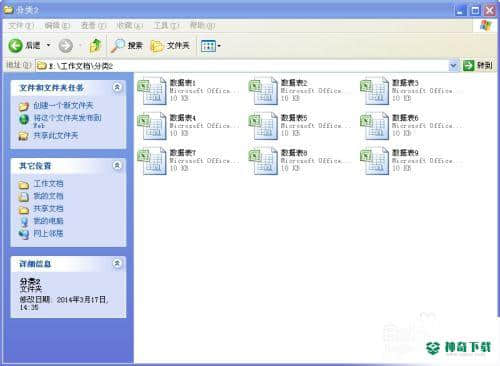
Task: Open the 收藏(A) menu
Action: (x=130, y=26)
